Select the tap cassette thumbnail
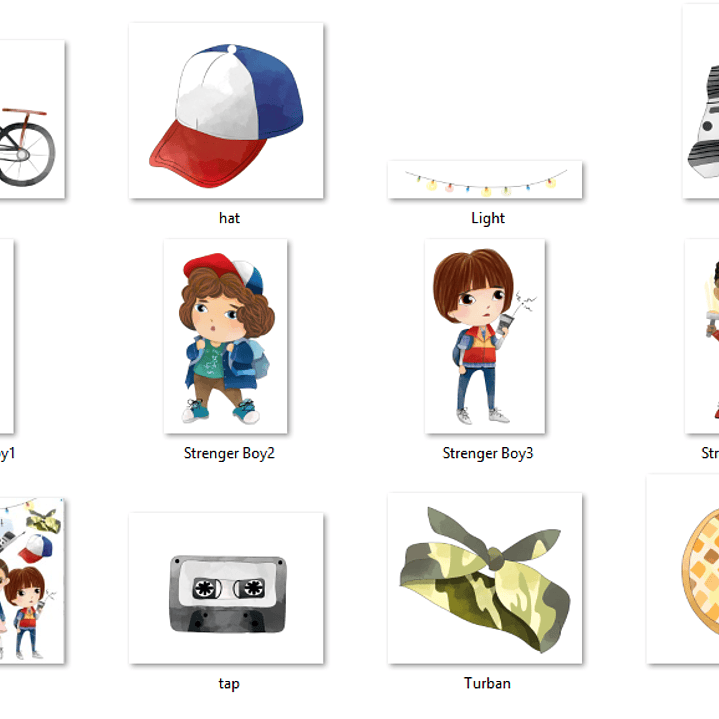719x719 pixels. click(x=226, y=588)
